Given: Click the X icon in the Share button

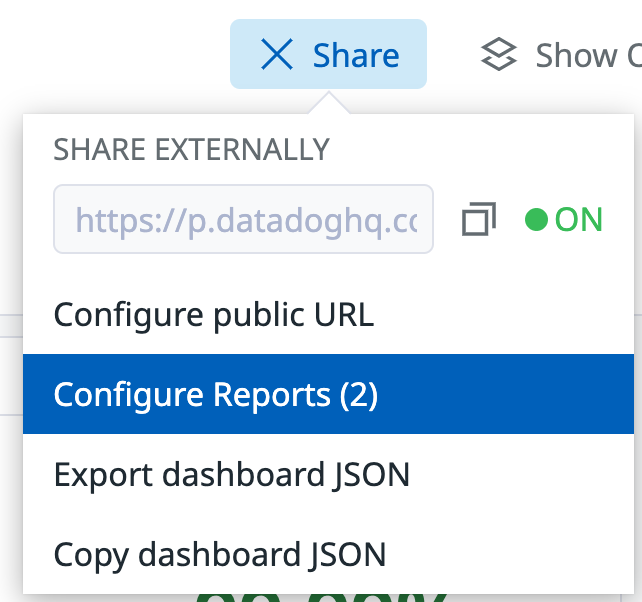Looking at the screenshot, I should tap(277, 55).
